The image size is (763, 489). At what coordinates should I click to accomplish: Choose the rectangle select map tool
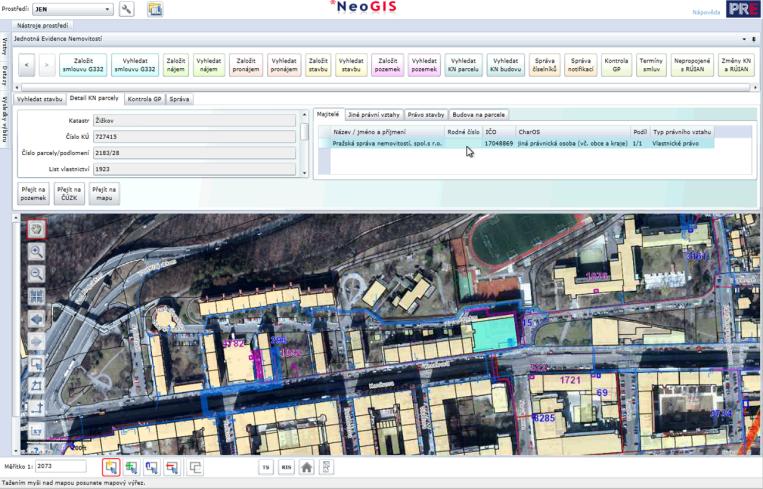pyautogui.click(x=36, y=363)
